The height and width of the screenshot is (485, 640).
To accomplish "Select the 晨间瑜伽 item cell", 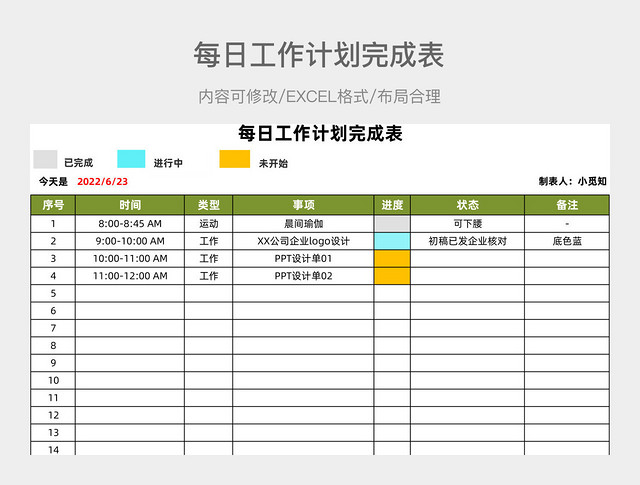I will pos(303,224).
